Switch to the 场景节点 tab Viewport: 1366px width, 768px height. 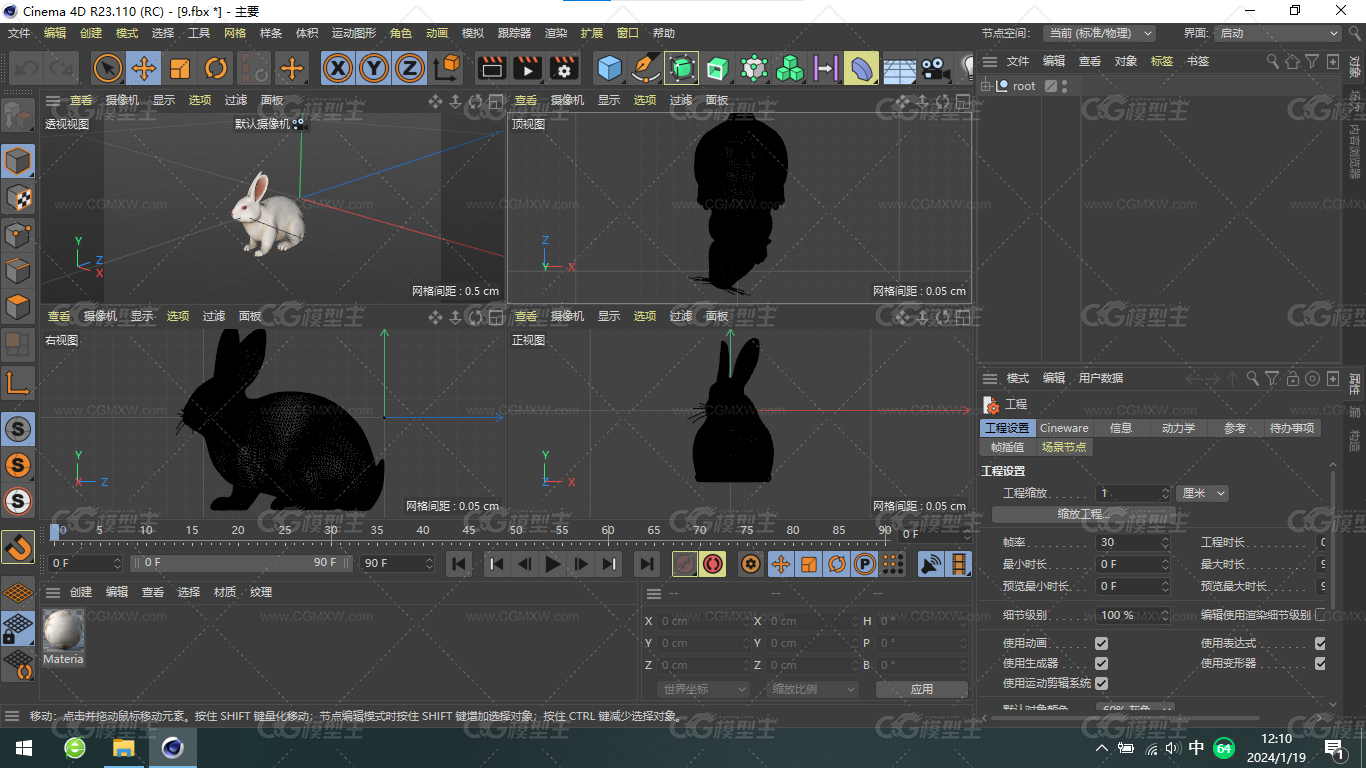click(x=1064, y=447)
